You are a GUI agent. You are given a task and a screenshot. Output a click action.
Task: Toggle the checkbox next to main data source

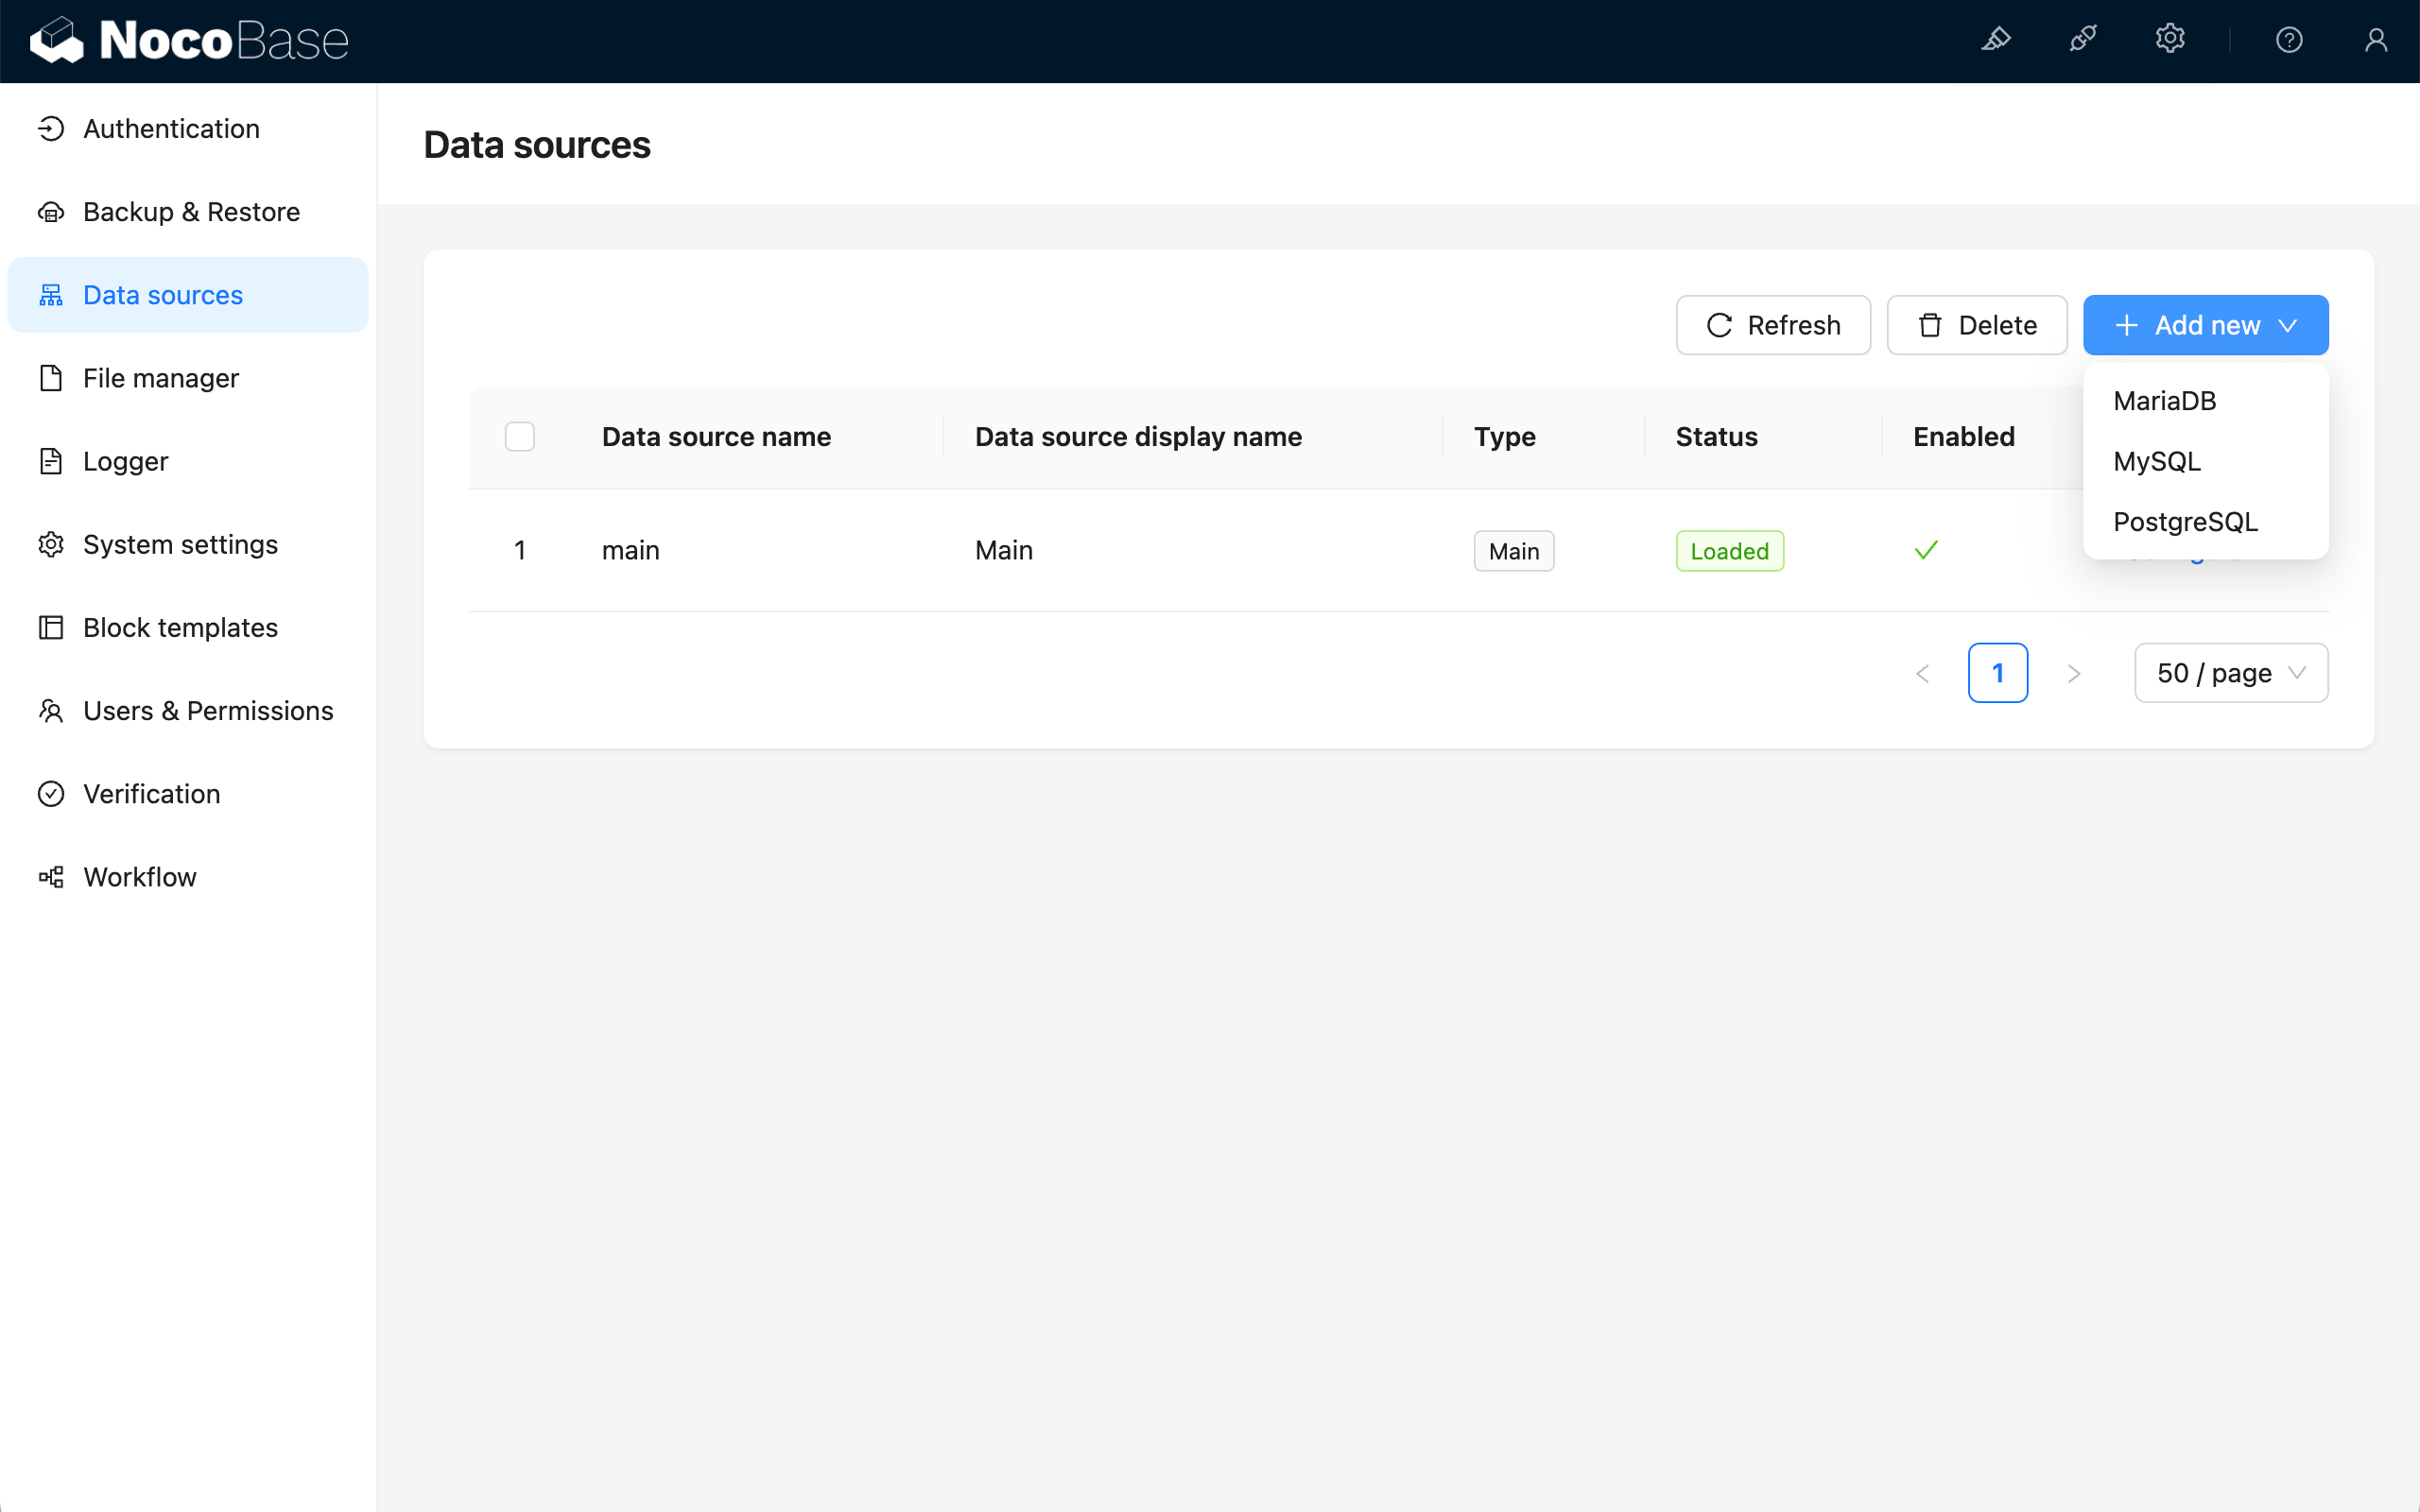(x=519, y=550)
